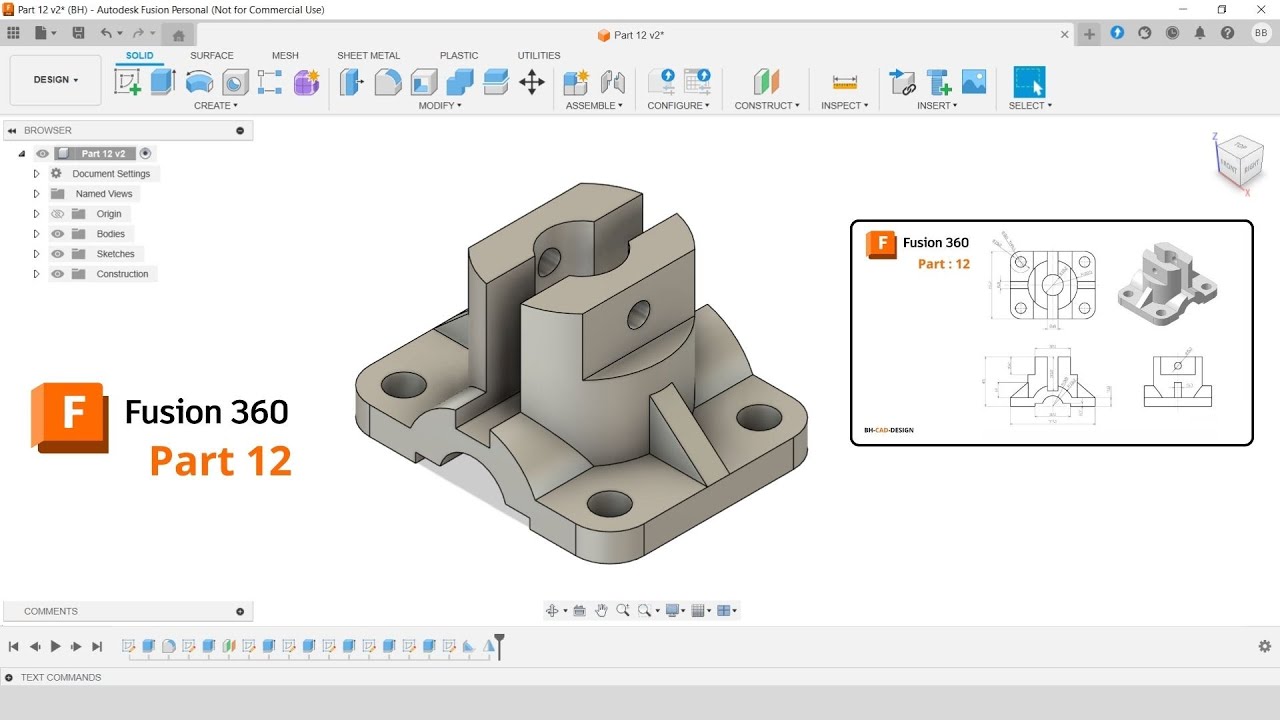
Task: Click the first Configure toolbar icon
Action: 661,82
